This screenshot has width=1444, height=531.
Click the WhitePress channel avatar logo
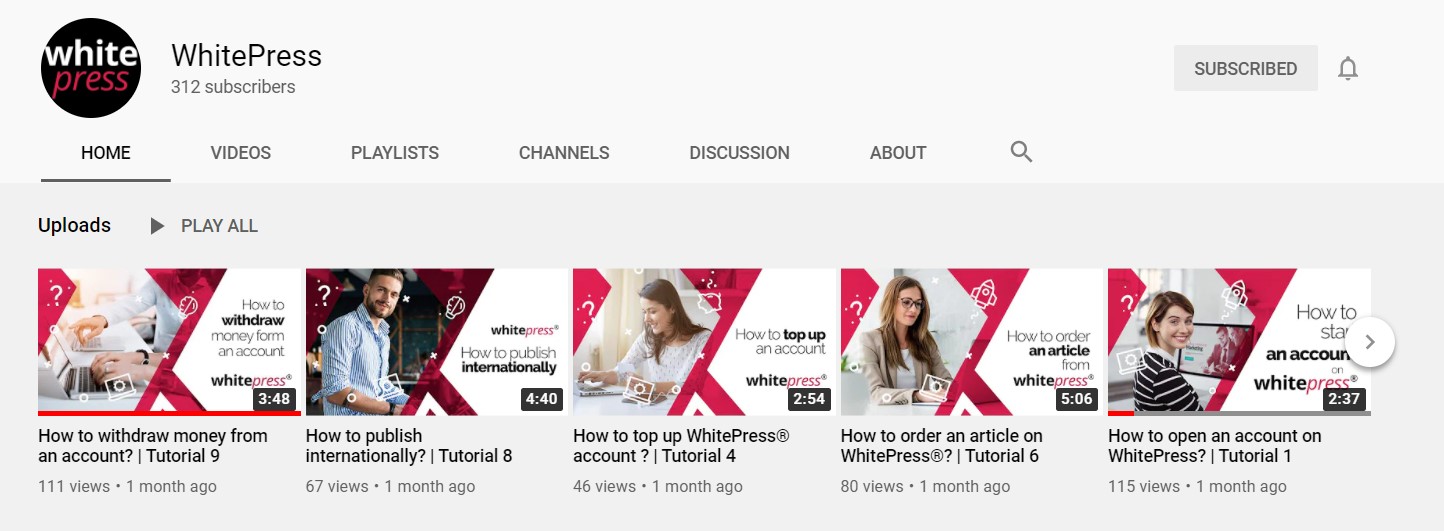(91, 68)
